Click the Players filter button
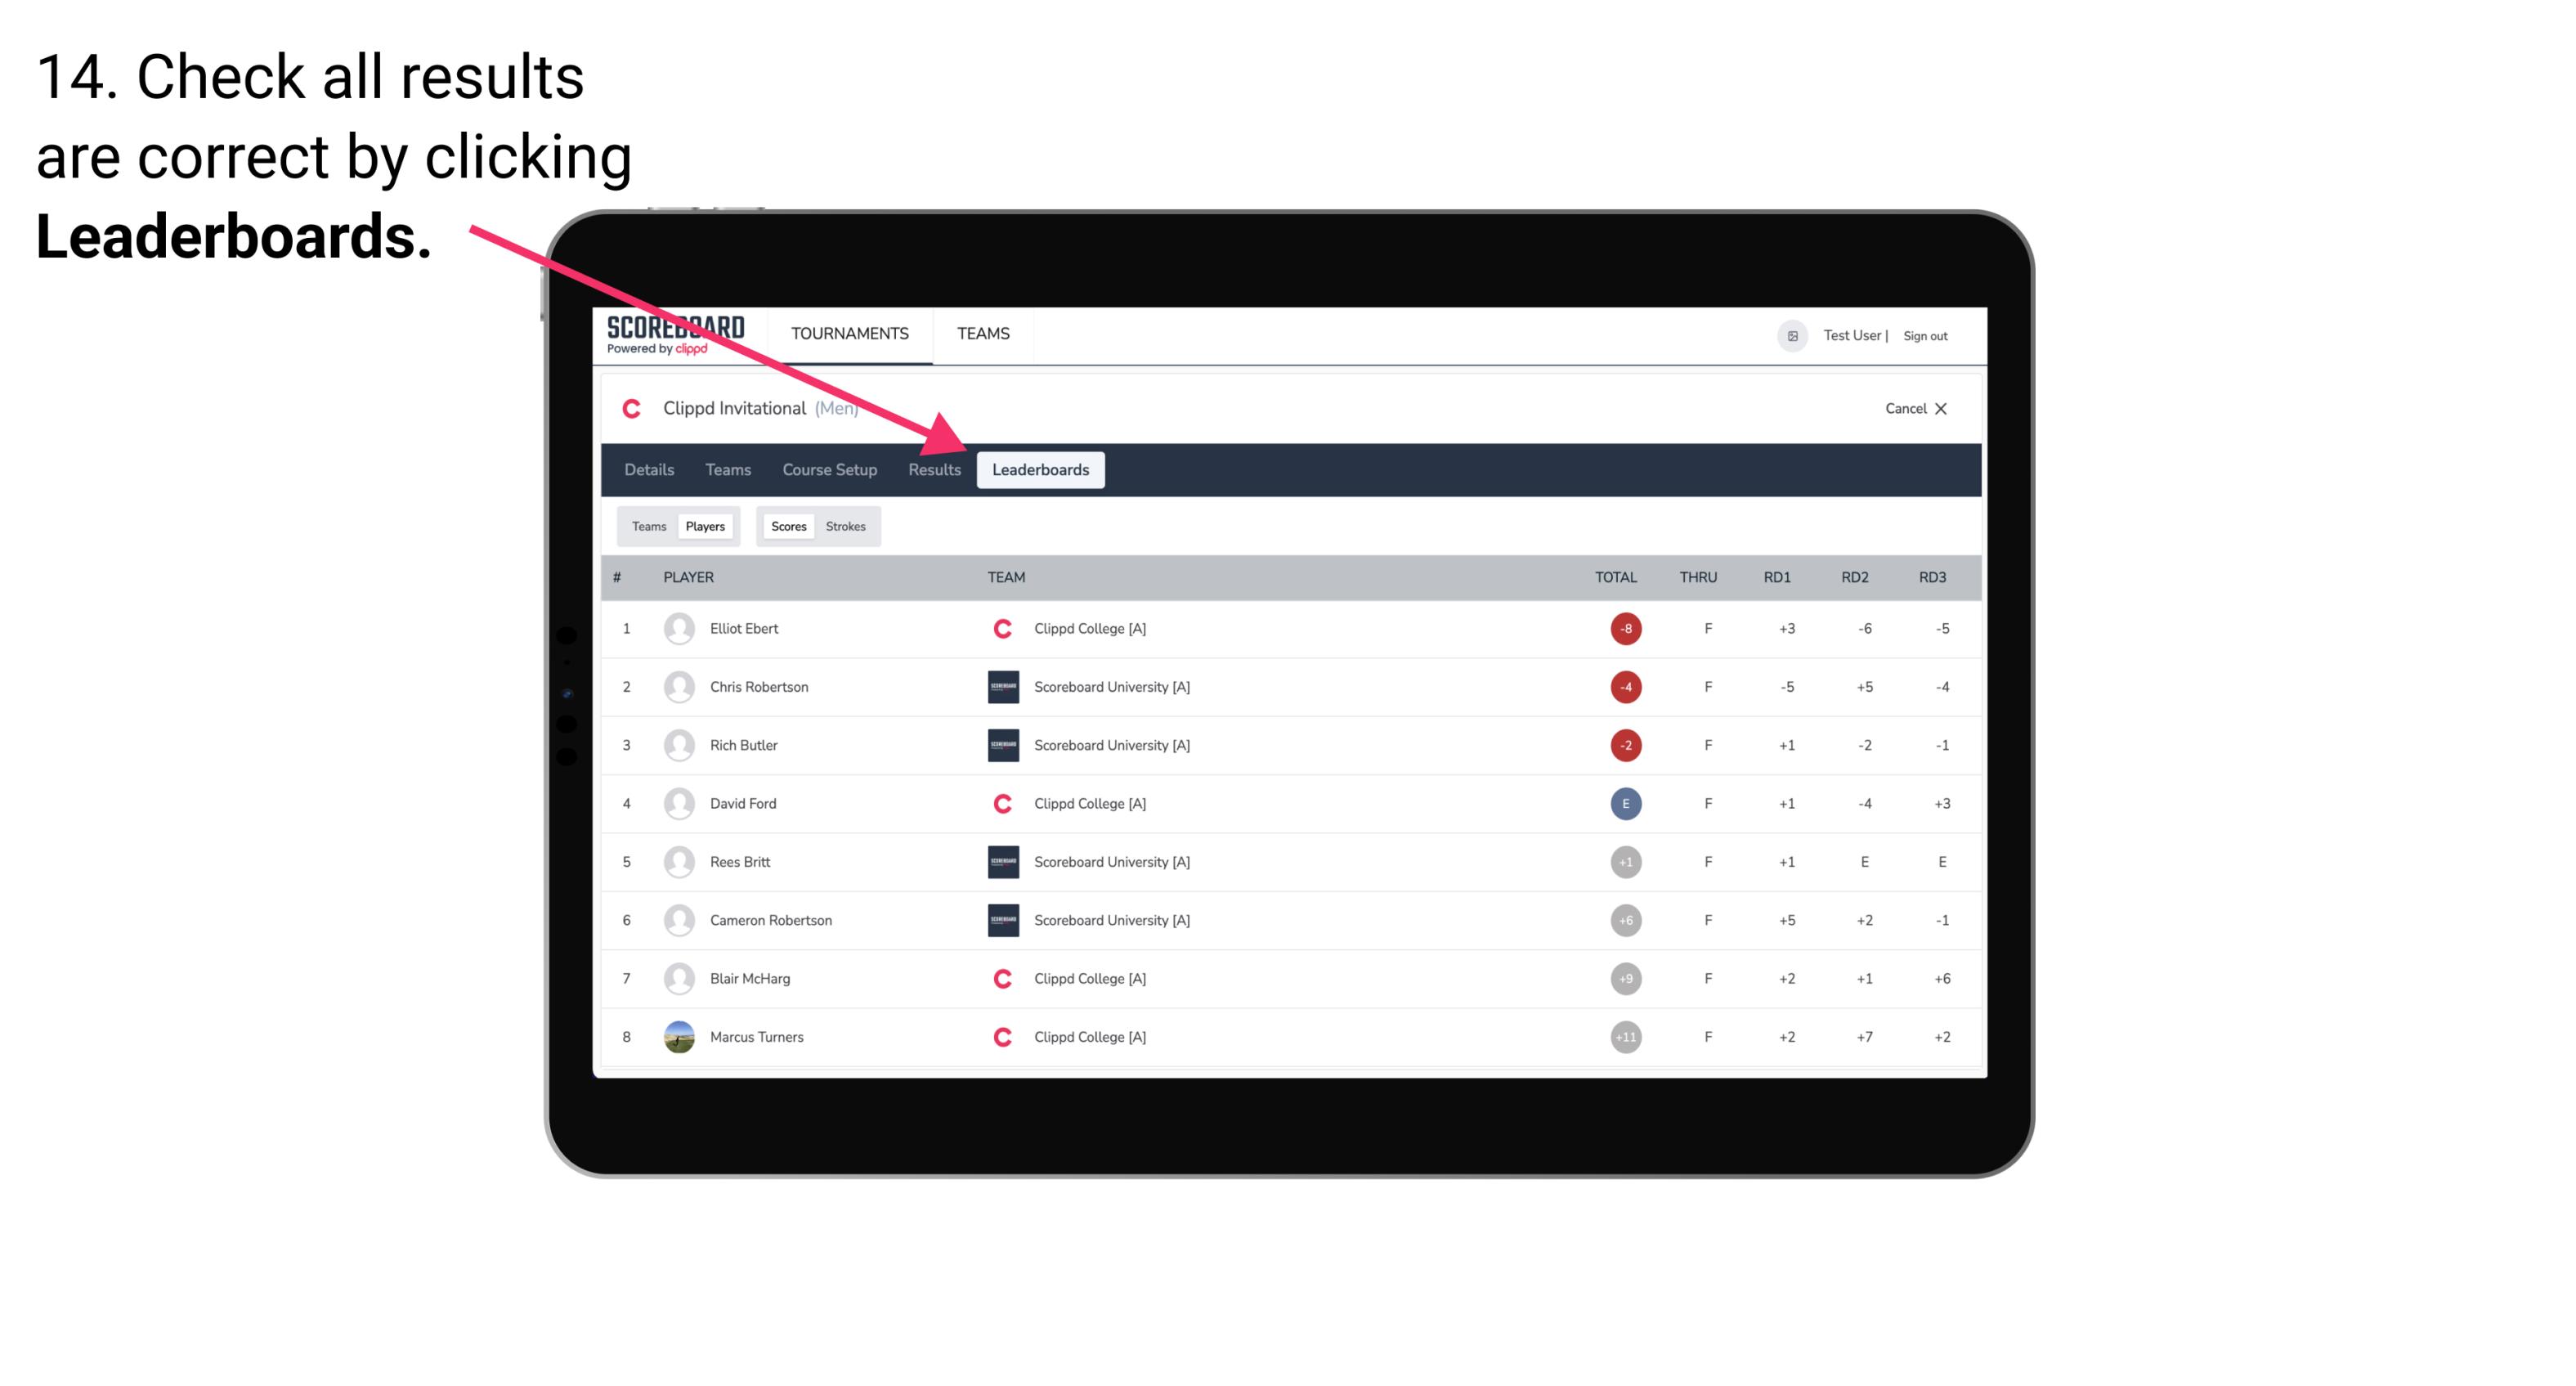The image size is (2576, 1386). click(x=705, y=526)
